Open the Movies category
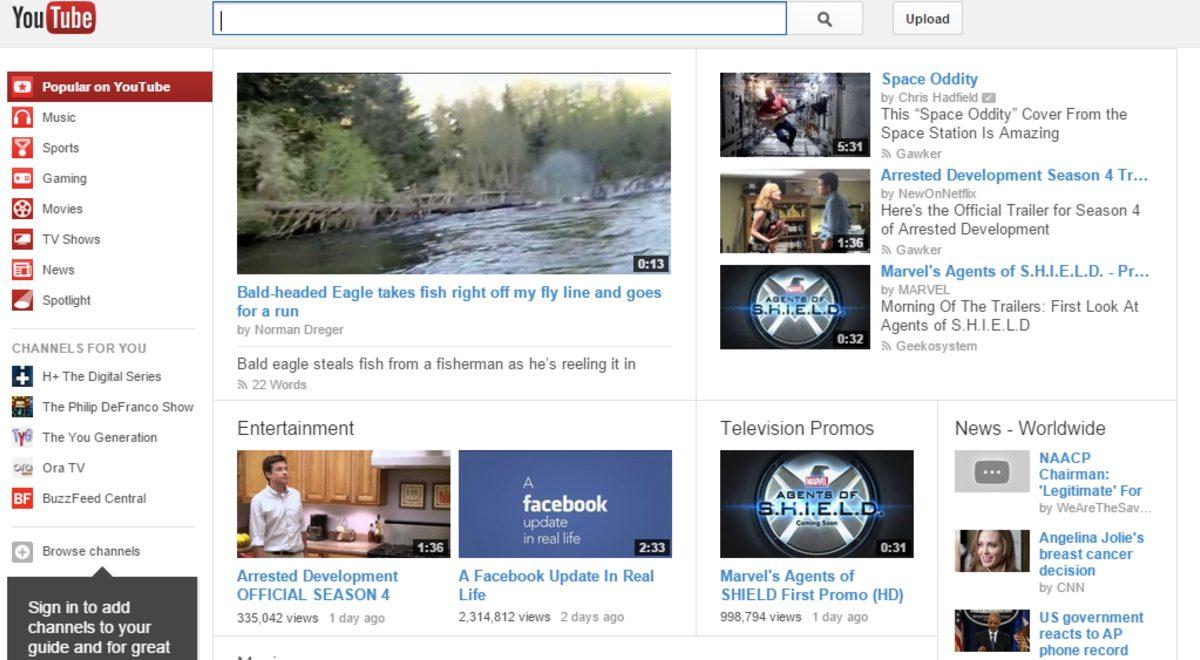 click(62, 209)
